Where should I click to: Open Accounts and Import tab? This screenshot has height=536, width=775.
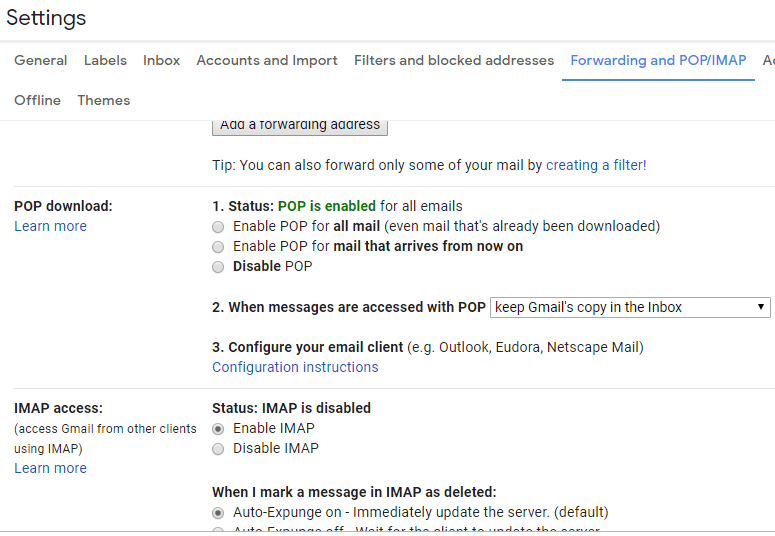point(267,61)
